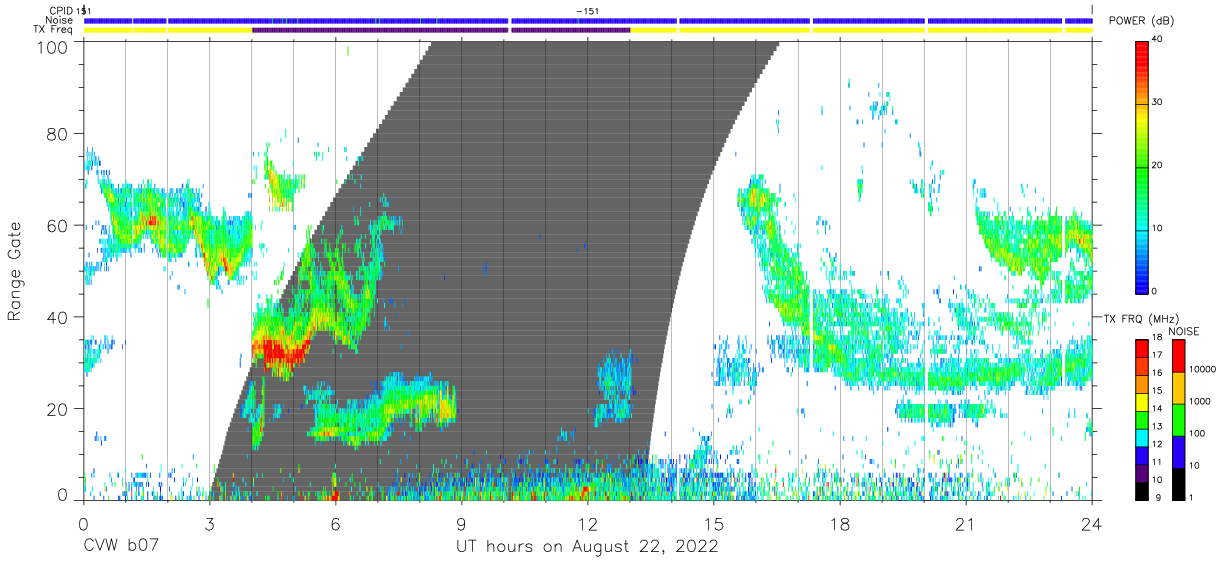This screenshot has height=567, width=1228.
Task: Click the 18 tick on the UT hours axis
Action: [840, 522]
